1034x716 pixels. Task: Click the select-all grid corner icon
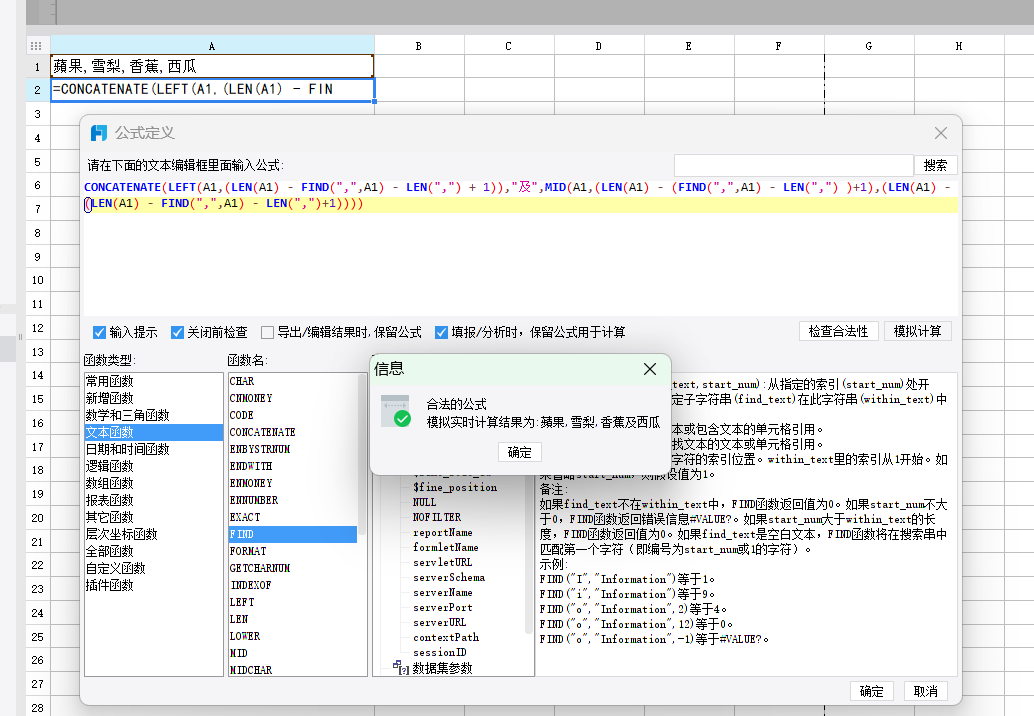click(36, 45)
